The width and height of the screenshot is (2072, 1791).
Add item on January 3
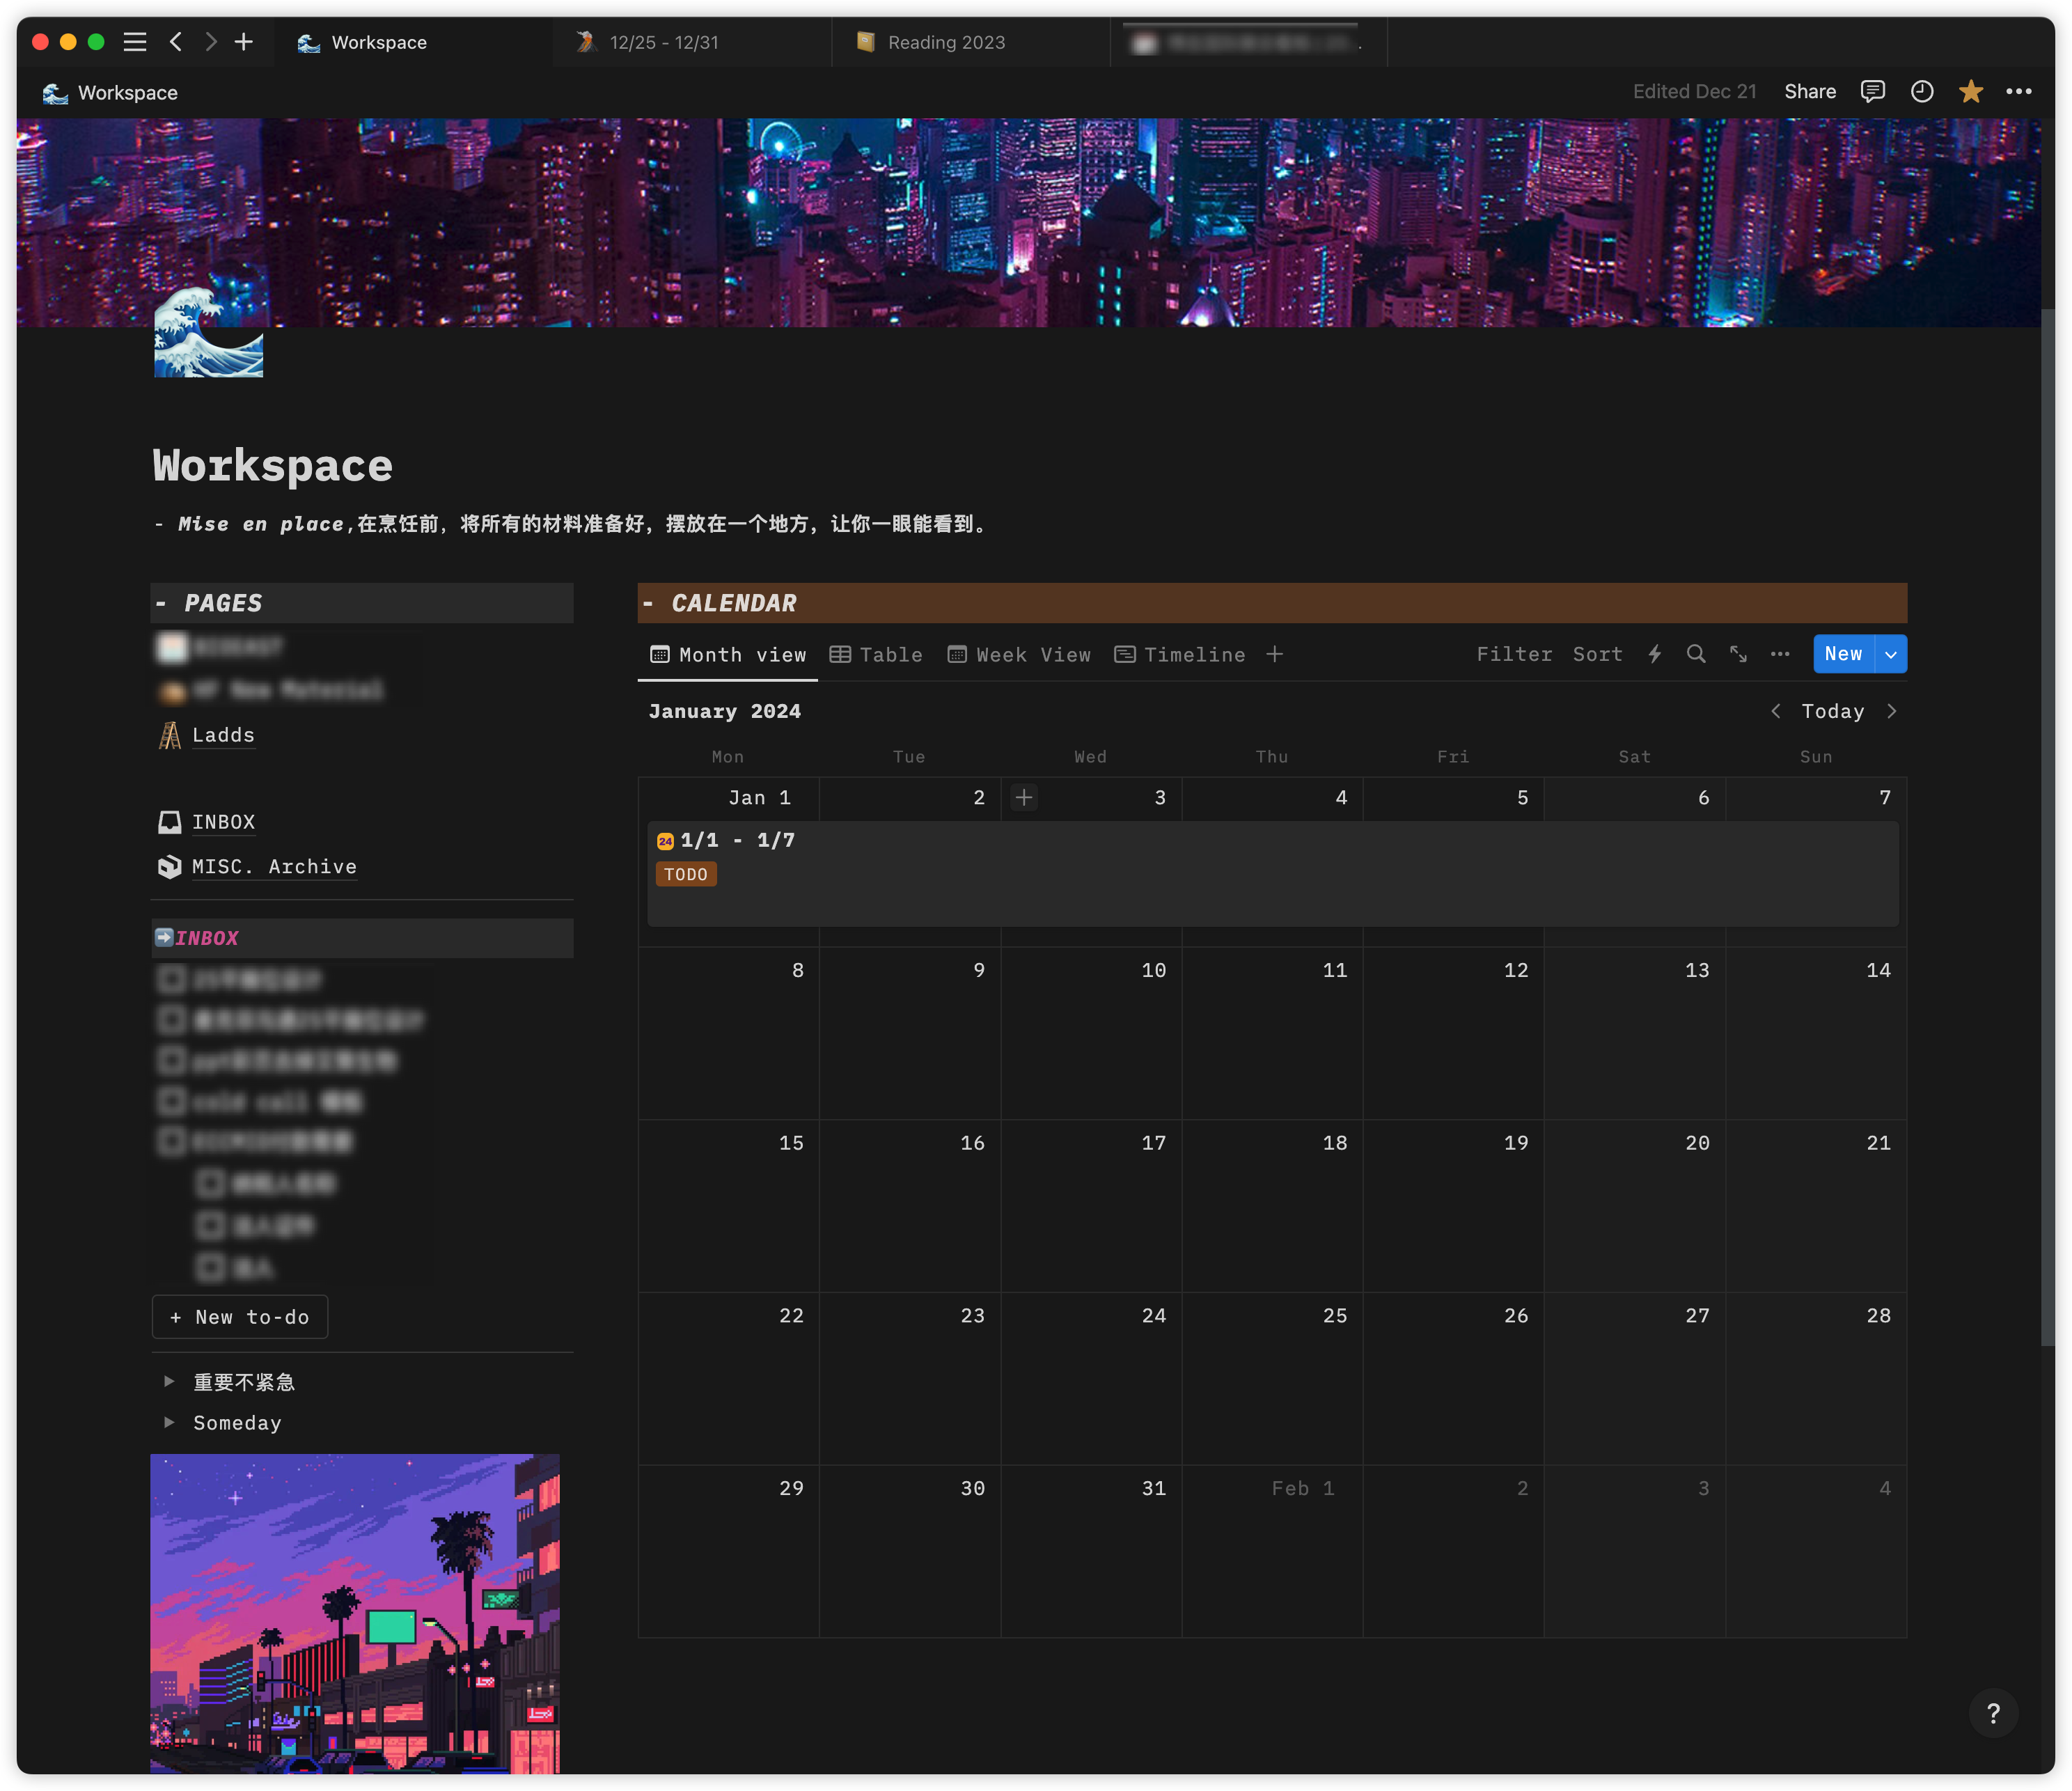pyautogui.click(x=1024, y=797)
